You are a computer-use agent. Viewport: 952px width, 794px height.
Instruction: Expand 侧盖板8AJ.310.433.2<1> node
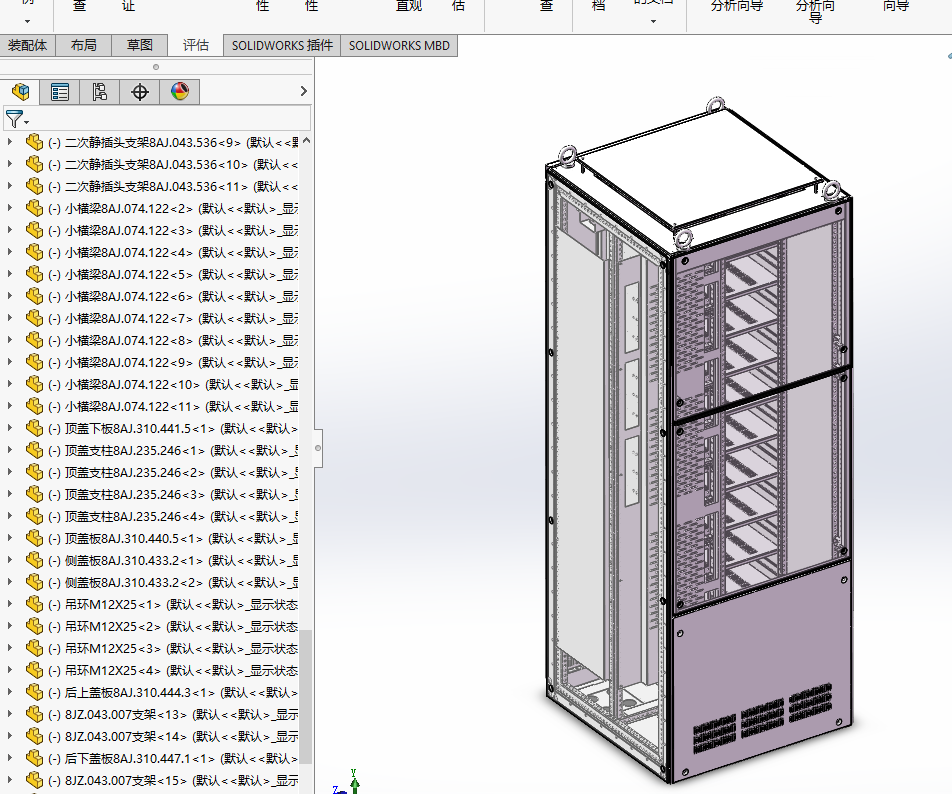pyautogui.click(x=9, y=560)
